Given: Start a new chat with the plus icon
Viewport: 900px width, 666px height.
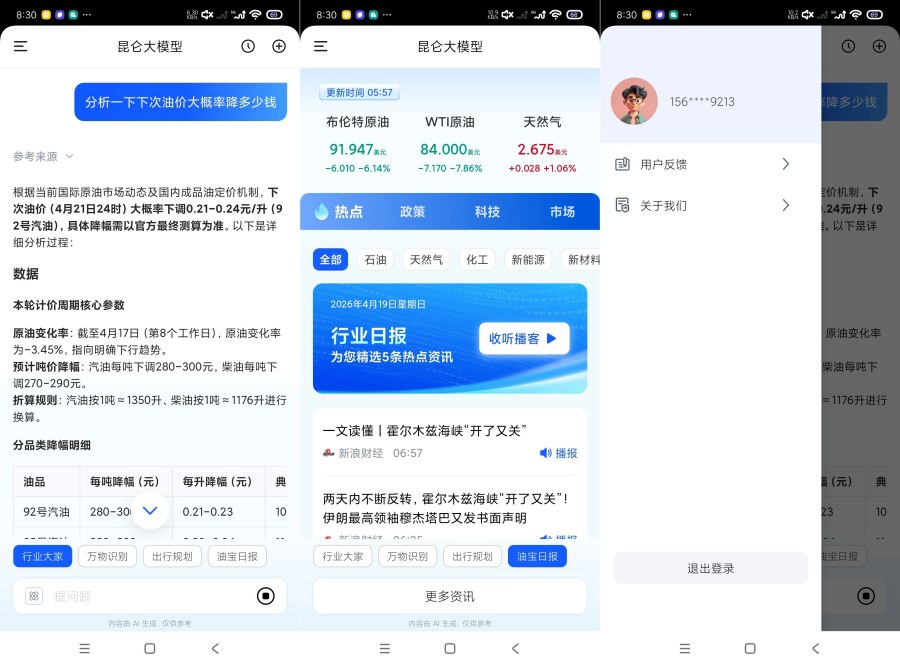Looking at the screenshot, I should point(279,46).
